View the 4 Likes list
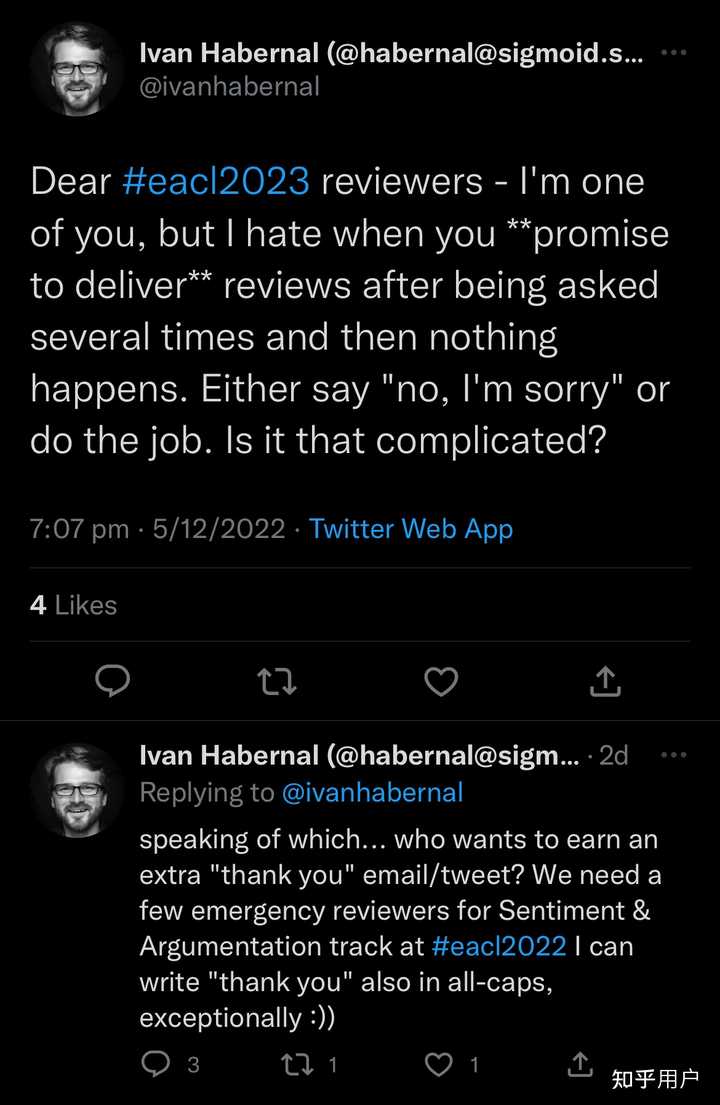 click(73, 605)
